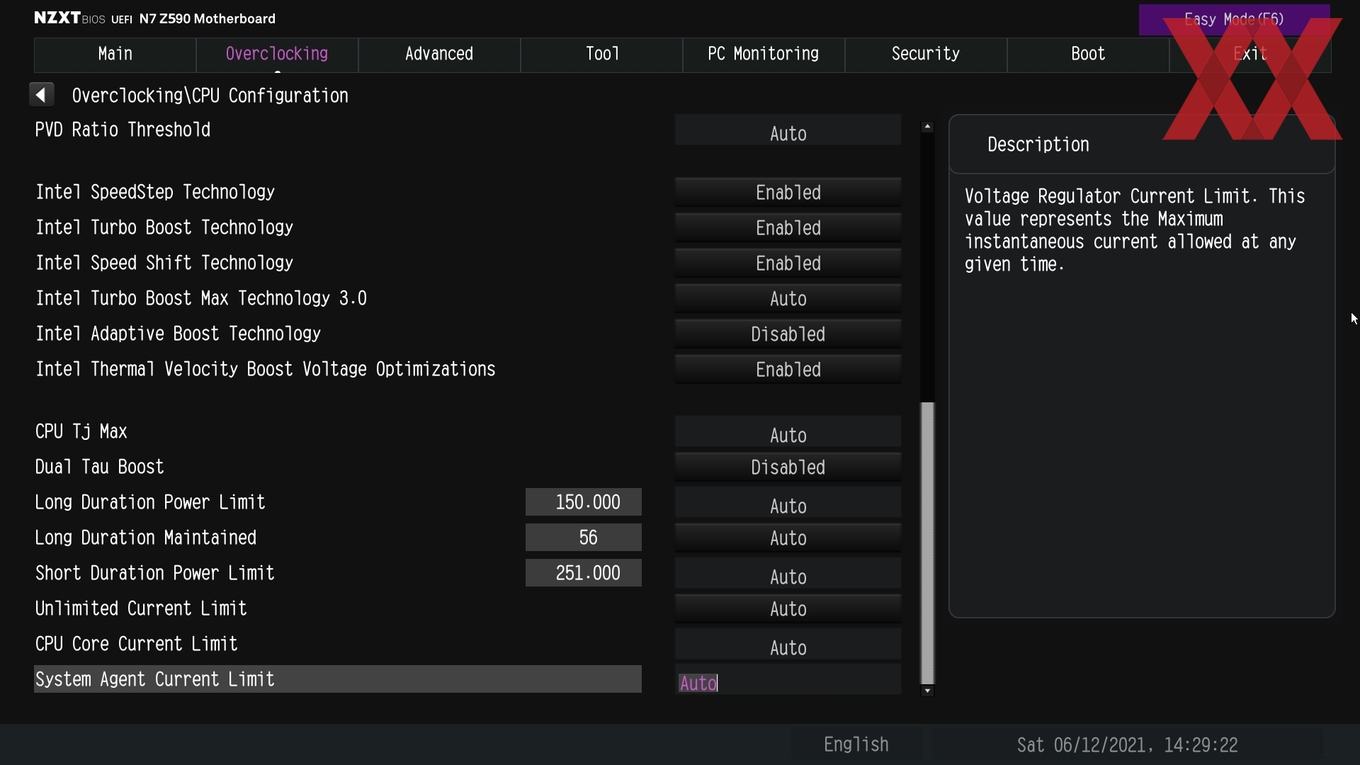This screenshot has width=1360, height=765.
Task: Select Intel Adaptive Boost Technology label
Action: pos(178,334)
